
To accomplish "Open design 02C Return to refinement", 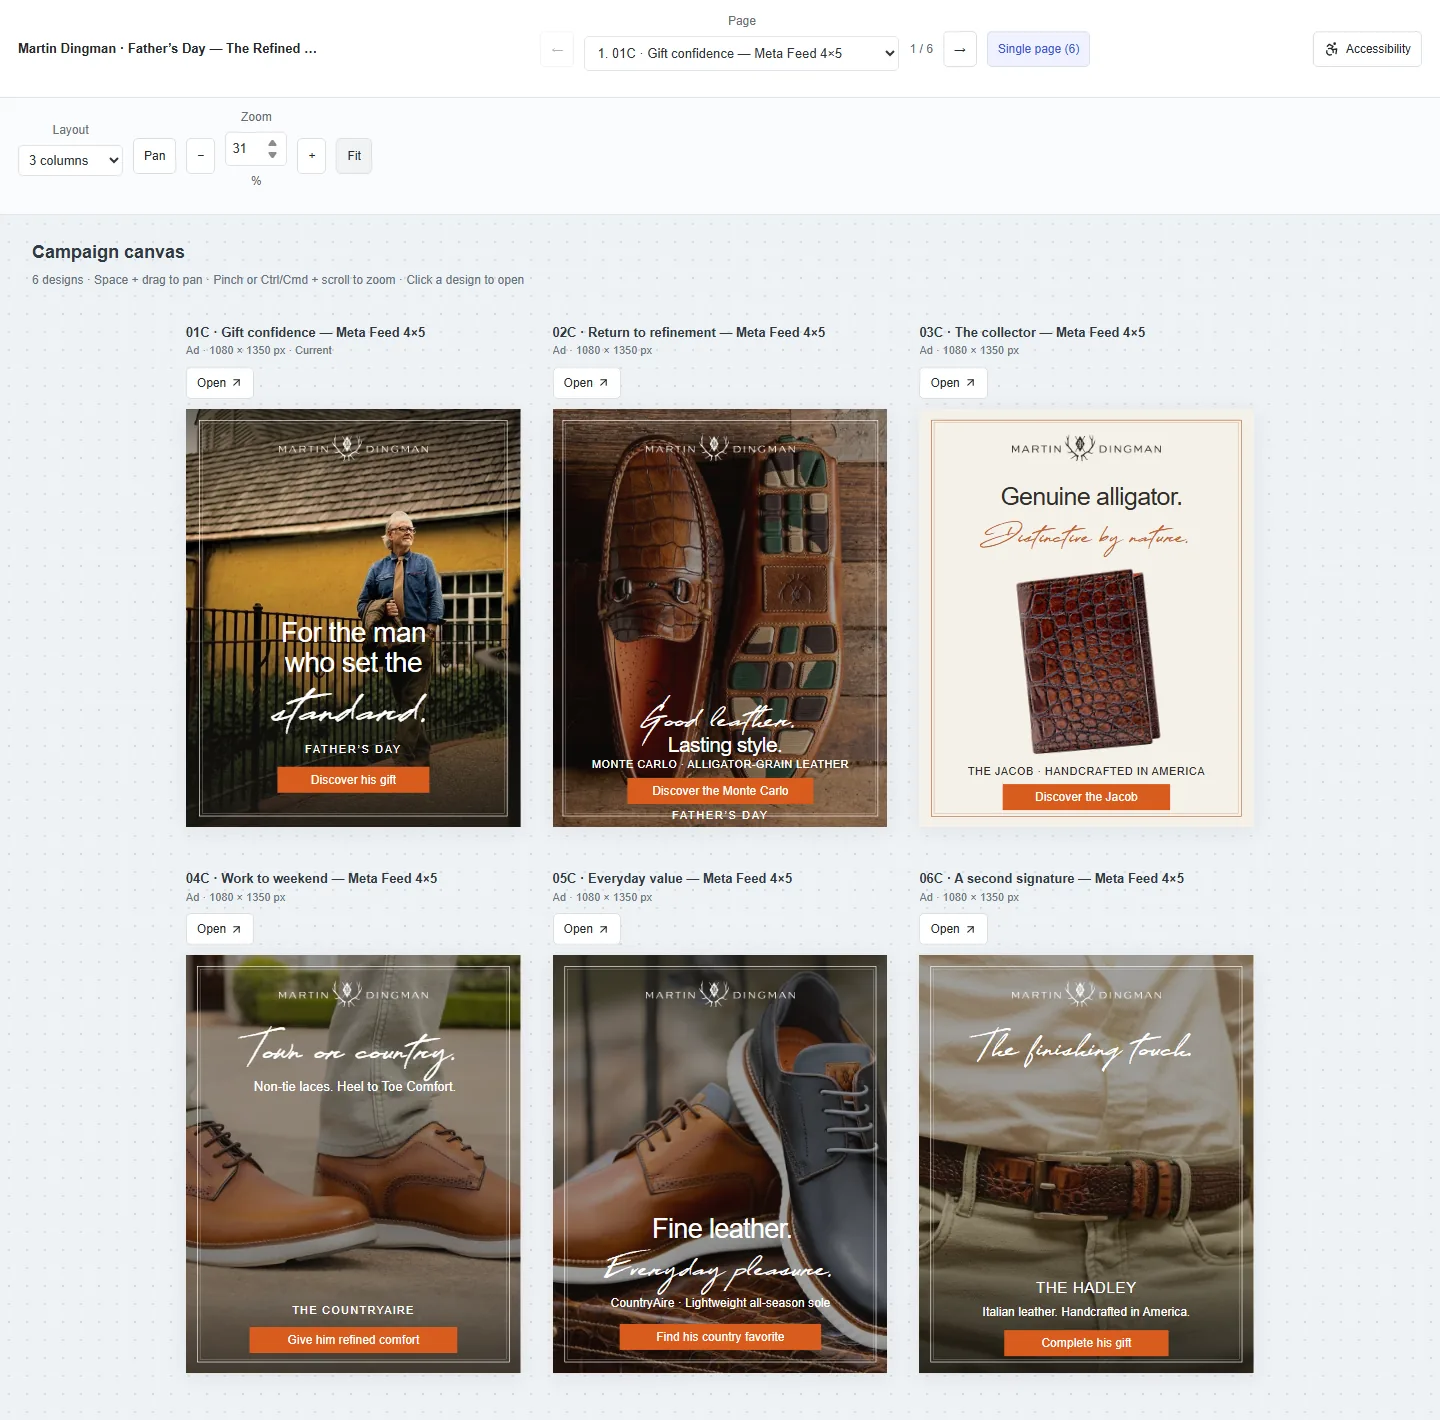I will pyautogui.click(x=586, y=383).
